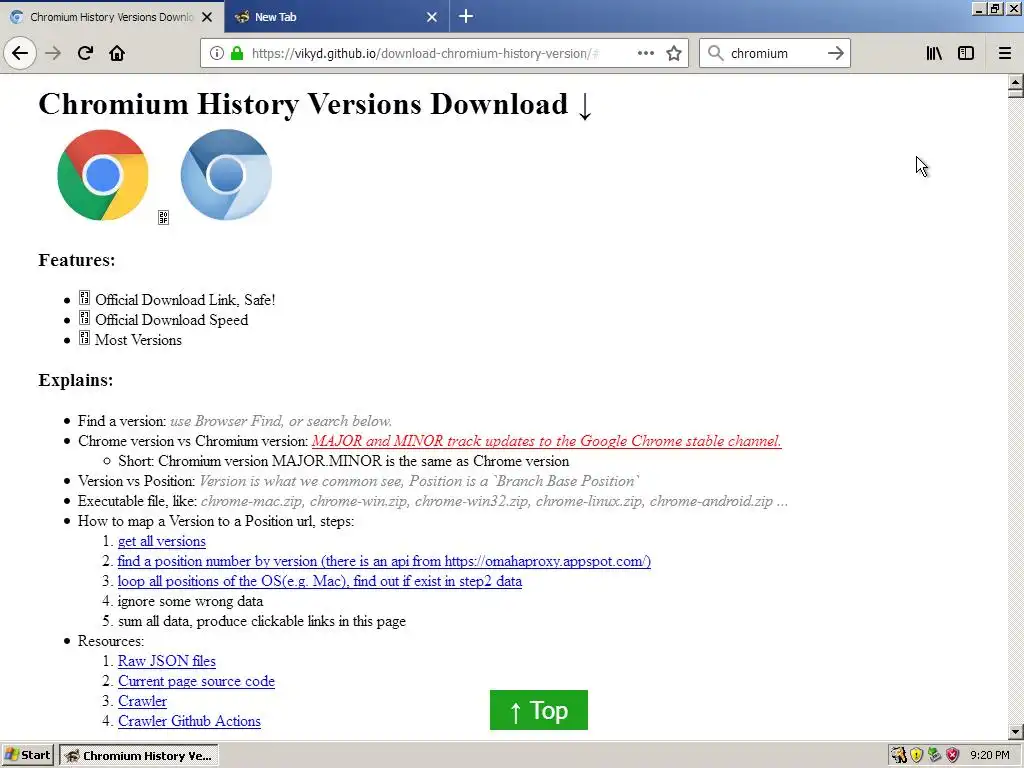
Task: Open the Firefox hamburger menu
Action: (x=1005, y=53)
